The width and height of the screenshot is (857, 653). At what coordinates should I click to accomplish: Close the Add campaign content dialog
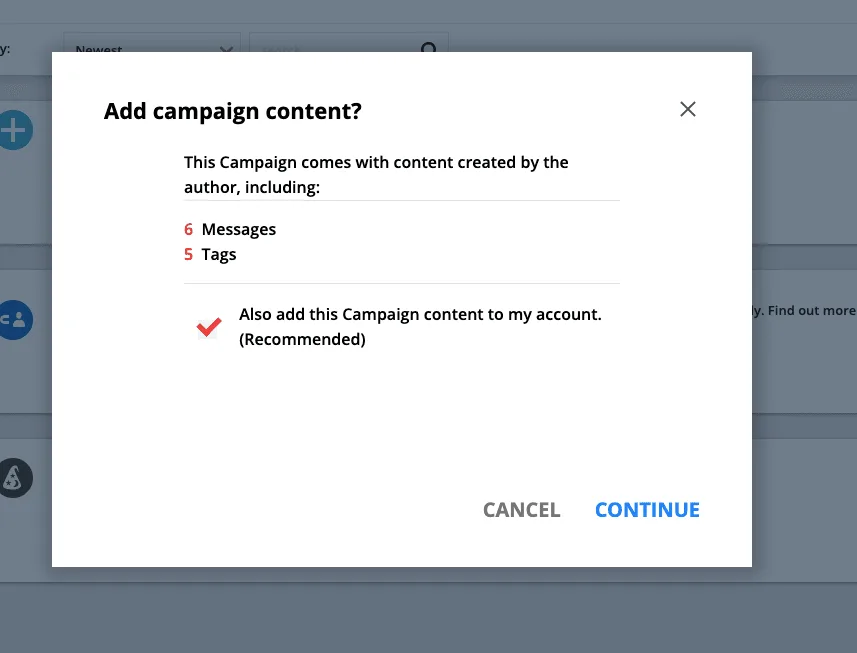click(x=688, y=109)
